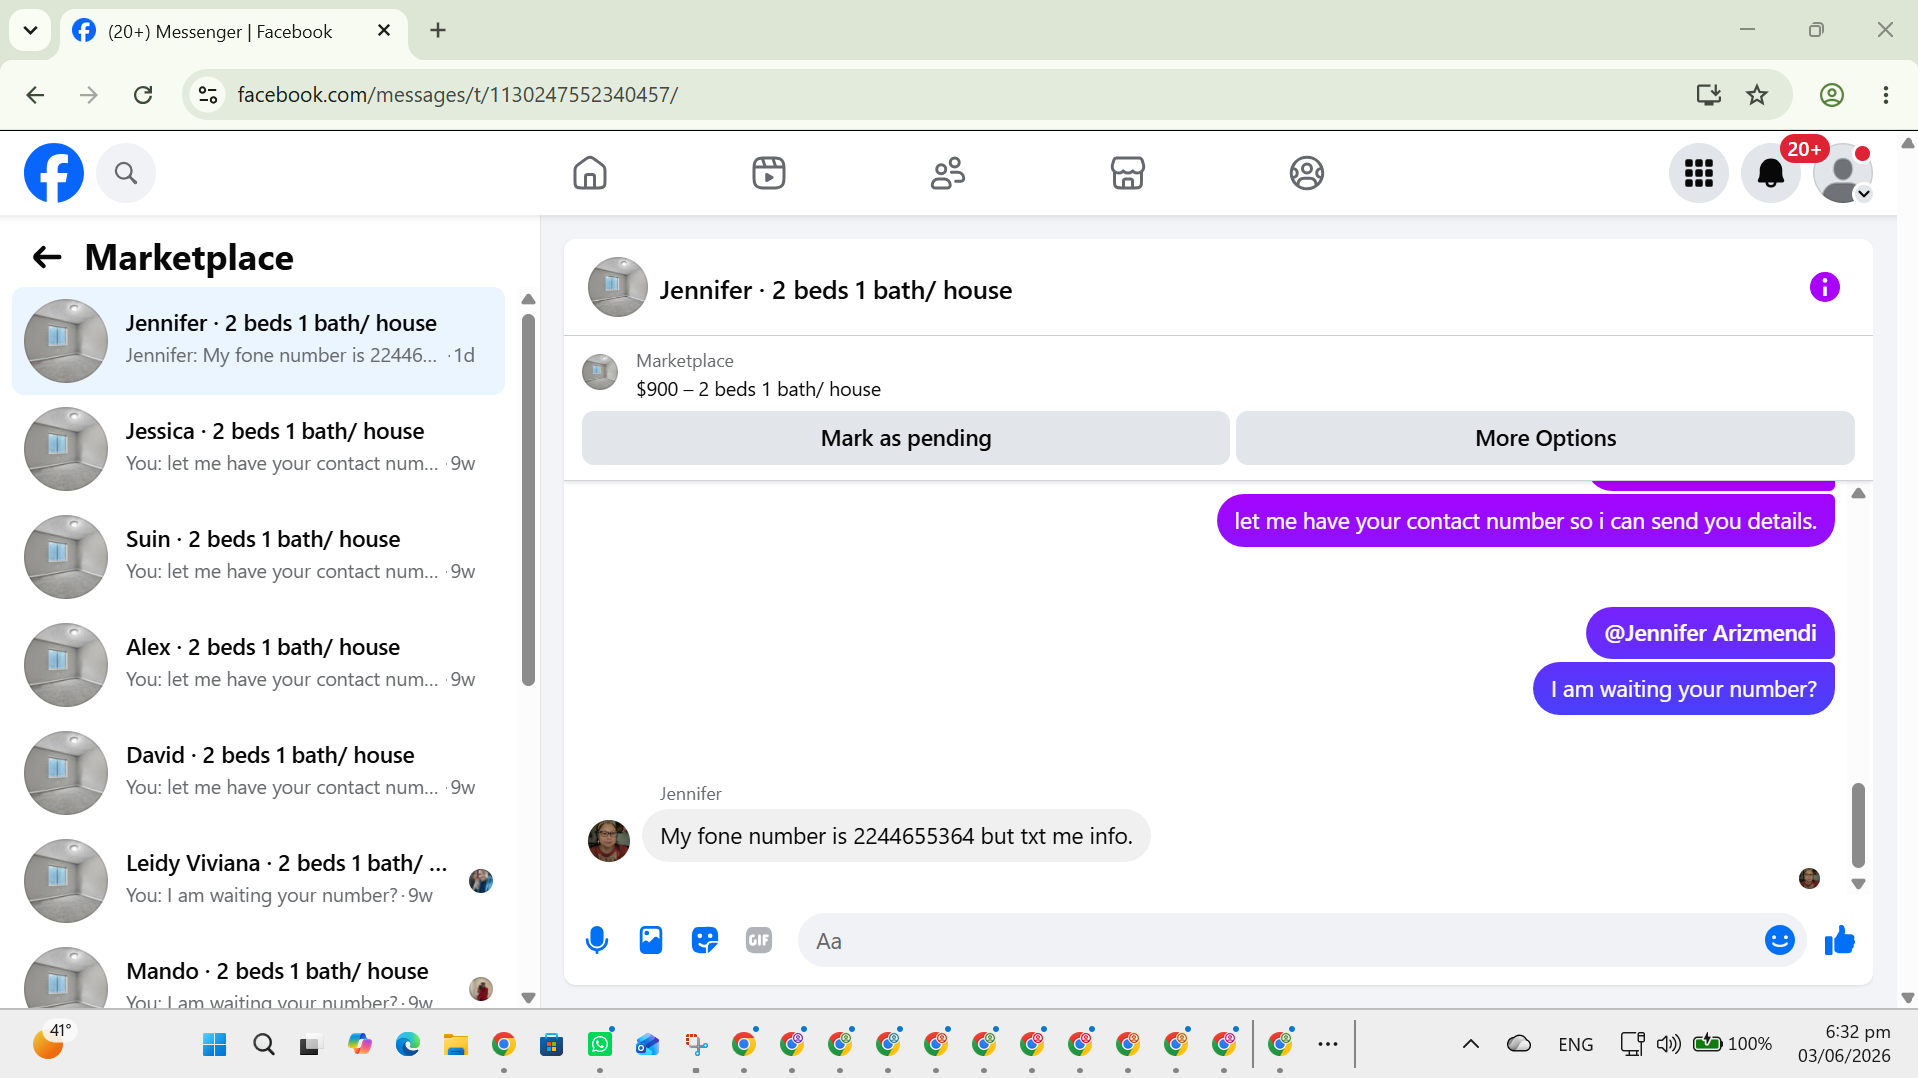Click the voice clip microphone icon
The width and height of the screenshot is (1918, 1078).
(597, 940)
